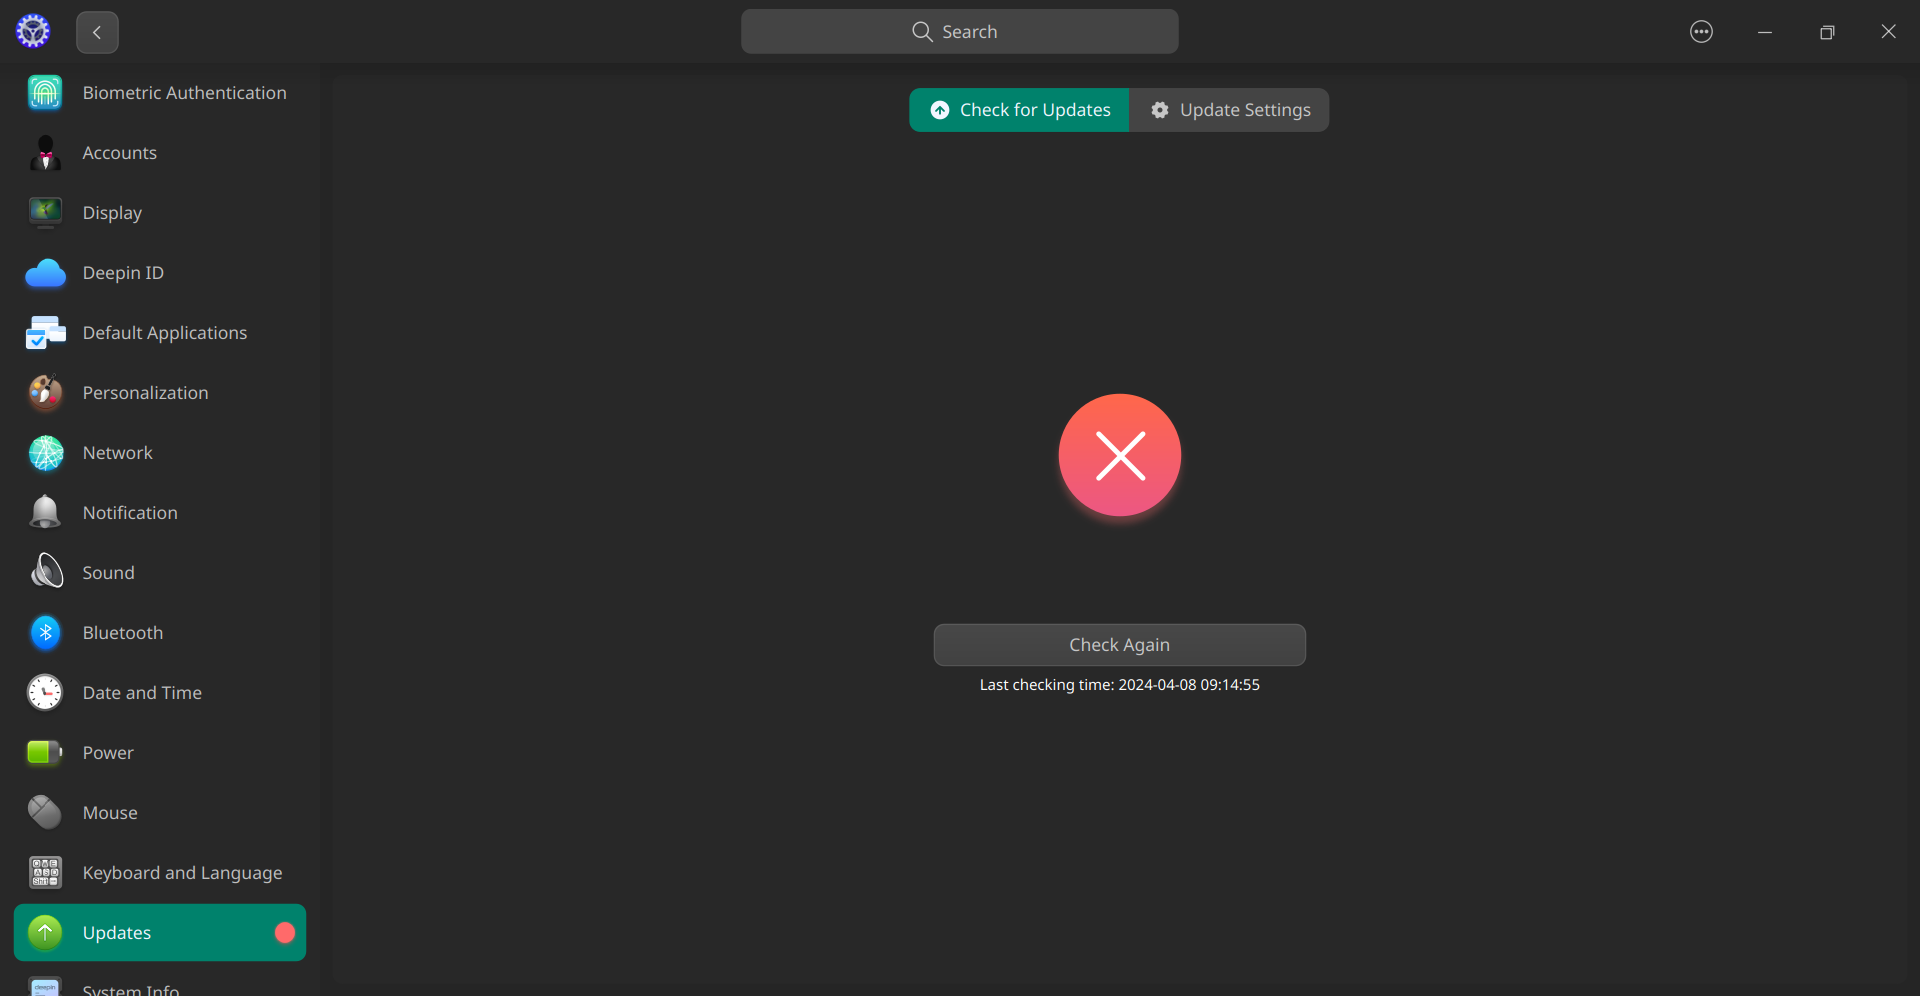
Task: Click the Accounts avatar icon
Action: click(x=45, y=153)
